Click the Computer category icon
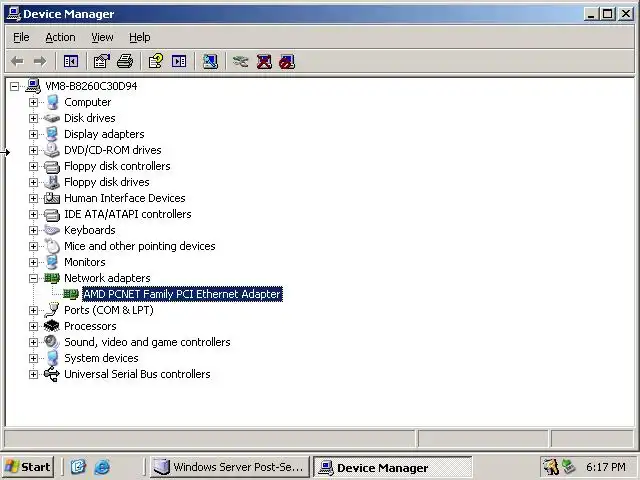 tap(52, 102)
